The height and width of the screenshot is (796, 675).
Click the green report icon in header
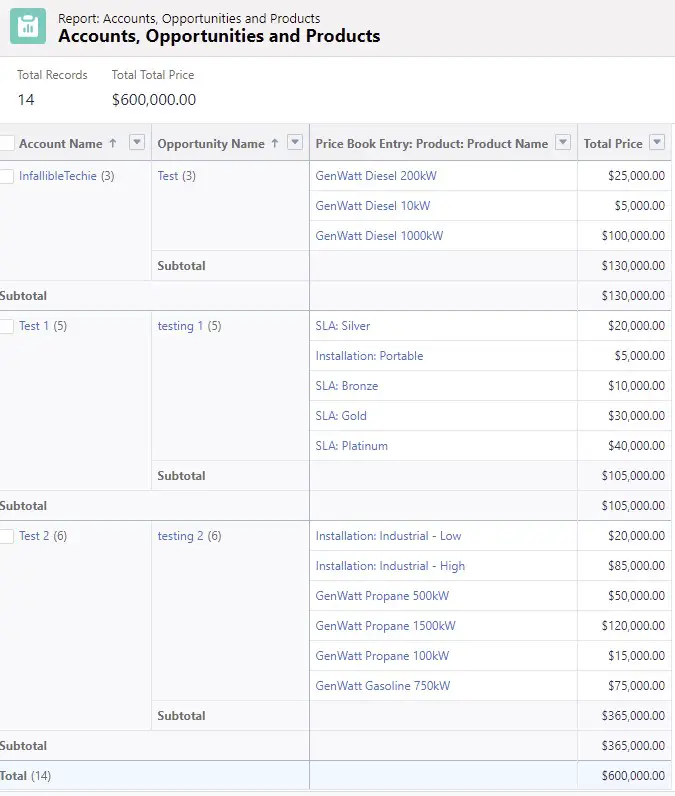click(x=28, y=26)
